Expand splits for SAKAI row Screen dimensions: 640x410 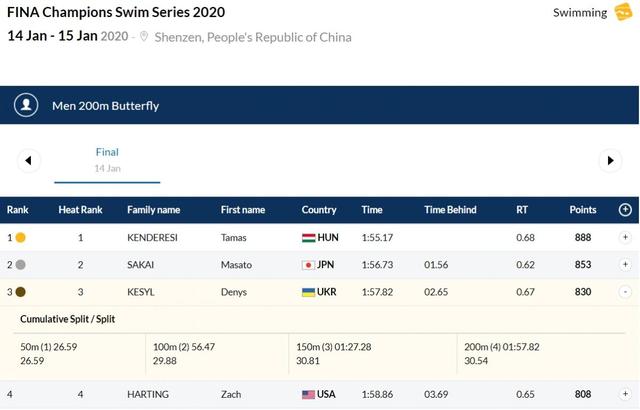click(x=625, y=265)
